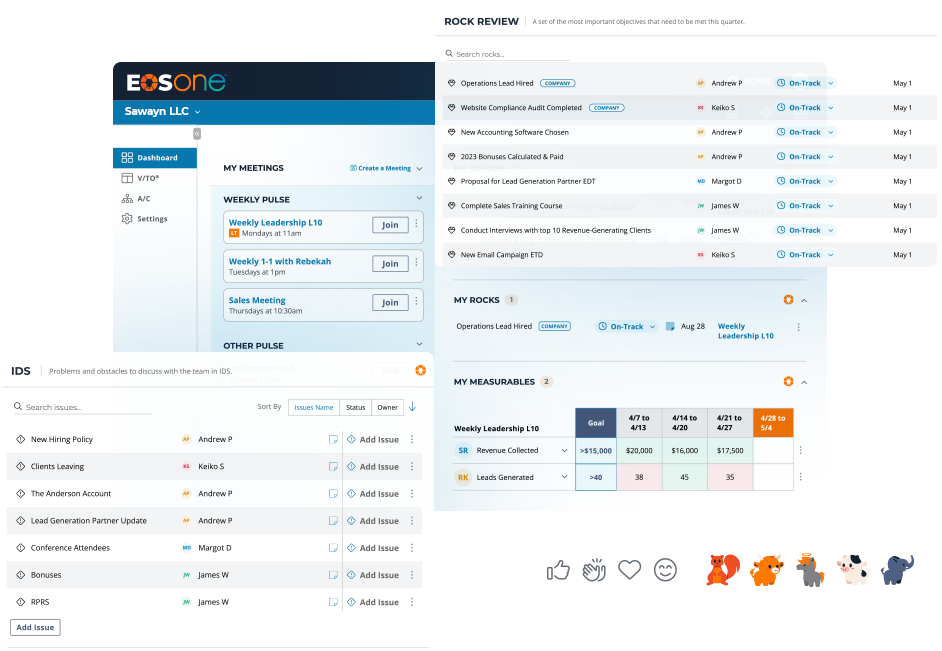Collapse the My Measurables section
Screen dimensions: 942x651
805,381
